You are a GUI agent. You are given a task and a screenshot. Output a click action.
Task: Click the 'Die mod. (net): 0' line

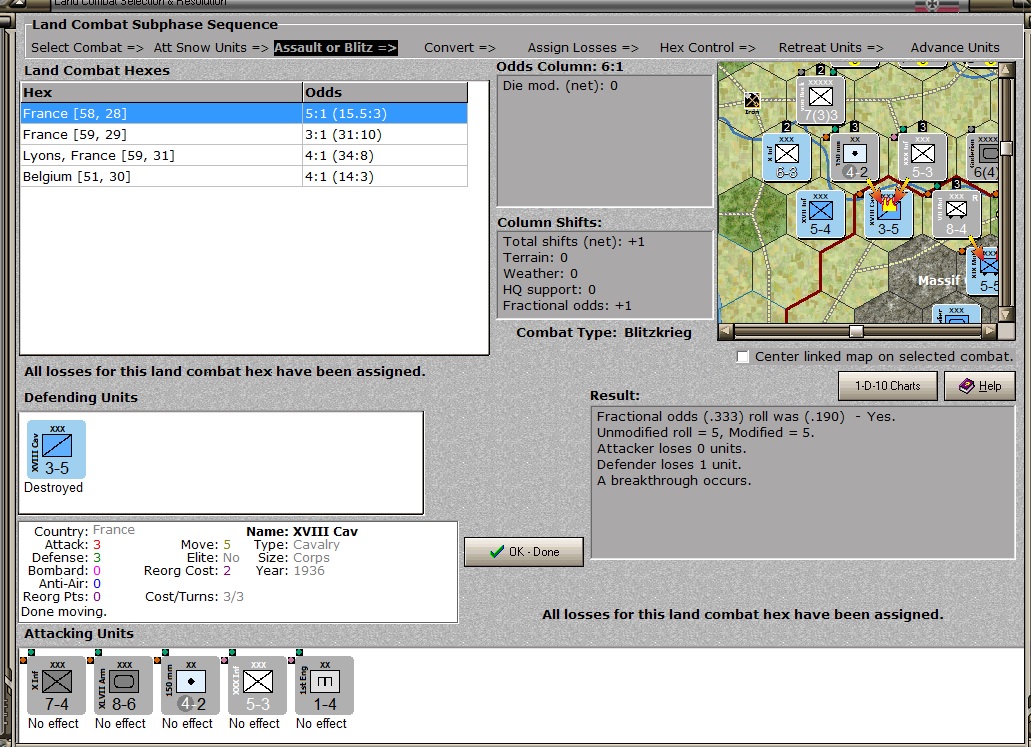[x=560, y=85]
